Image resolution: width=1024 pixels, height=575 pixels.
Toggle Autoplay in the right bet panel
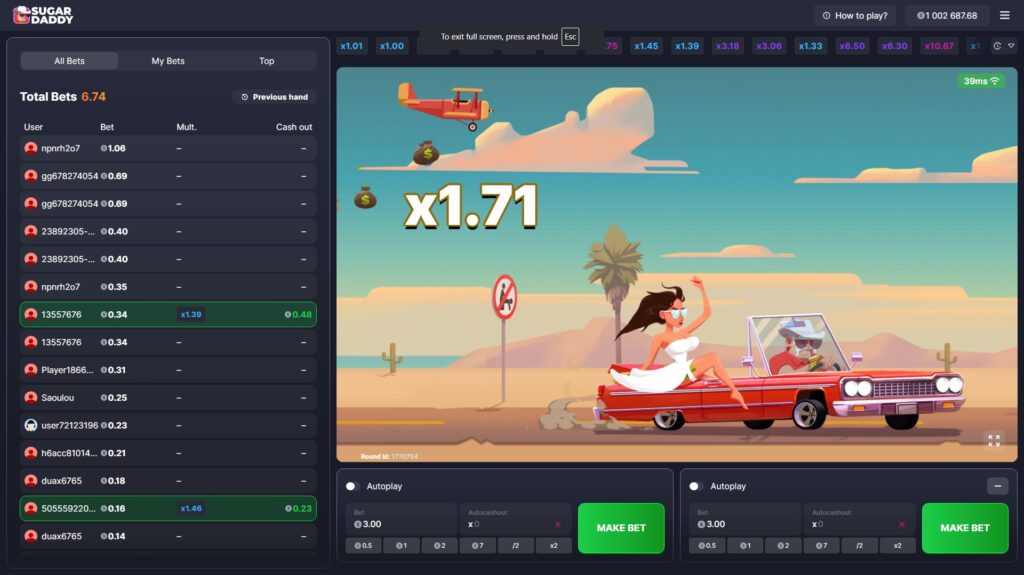(x=696, y=486)
